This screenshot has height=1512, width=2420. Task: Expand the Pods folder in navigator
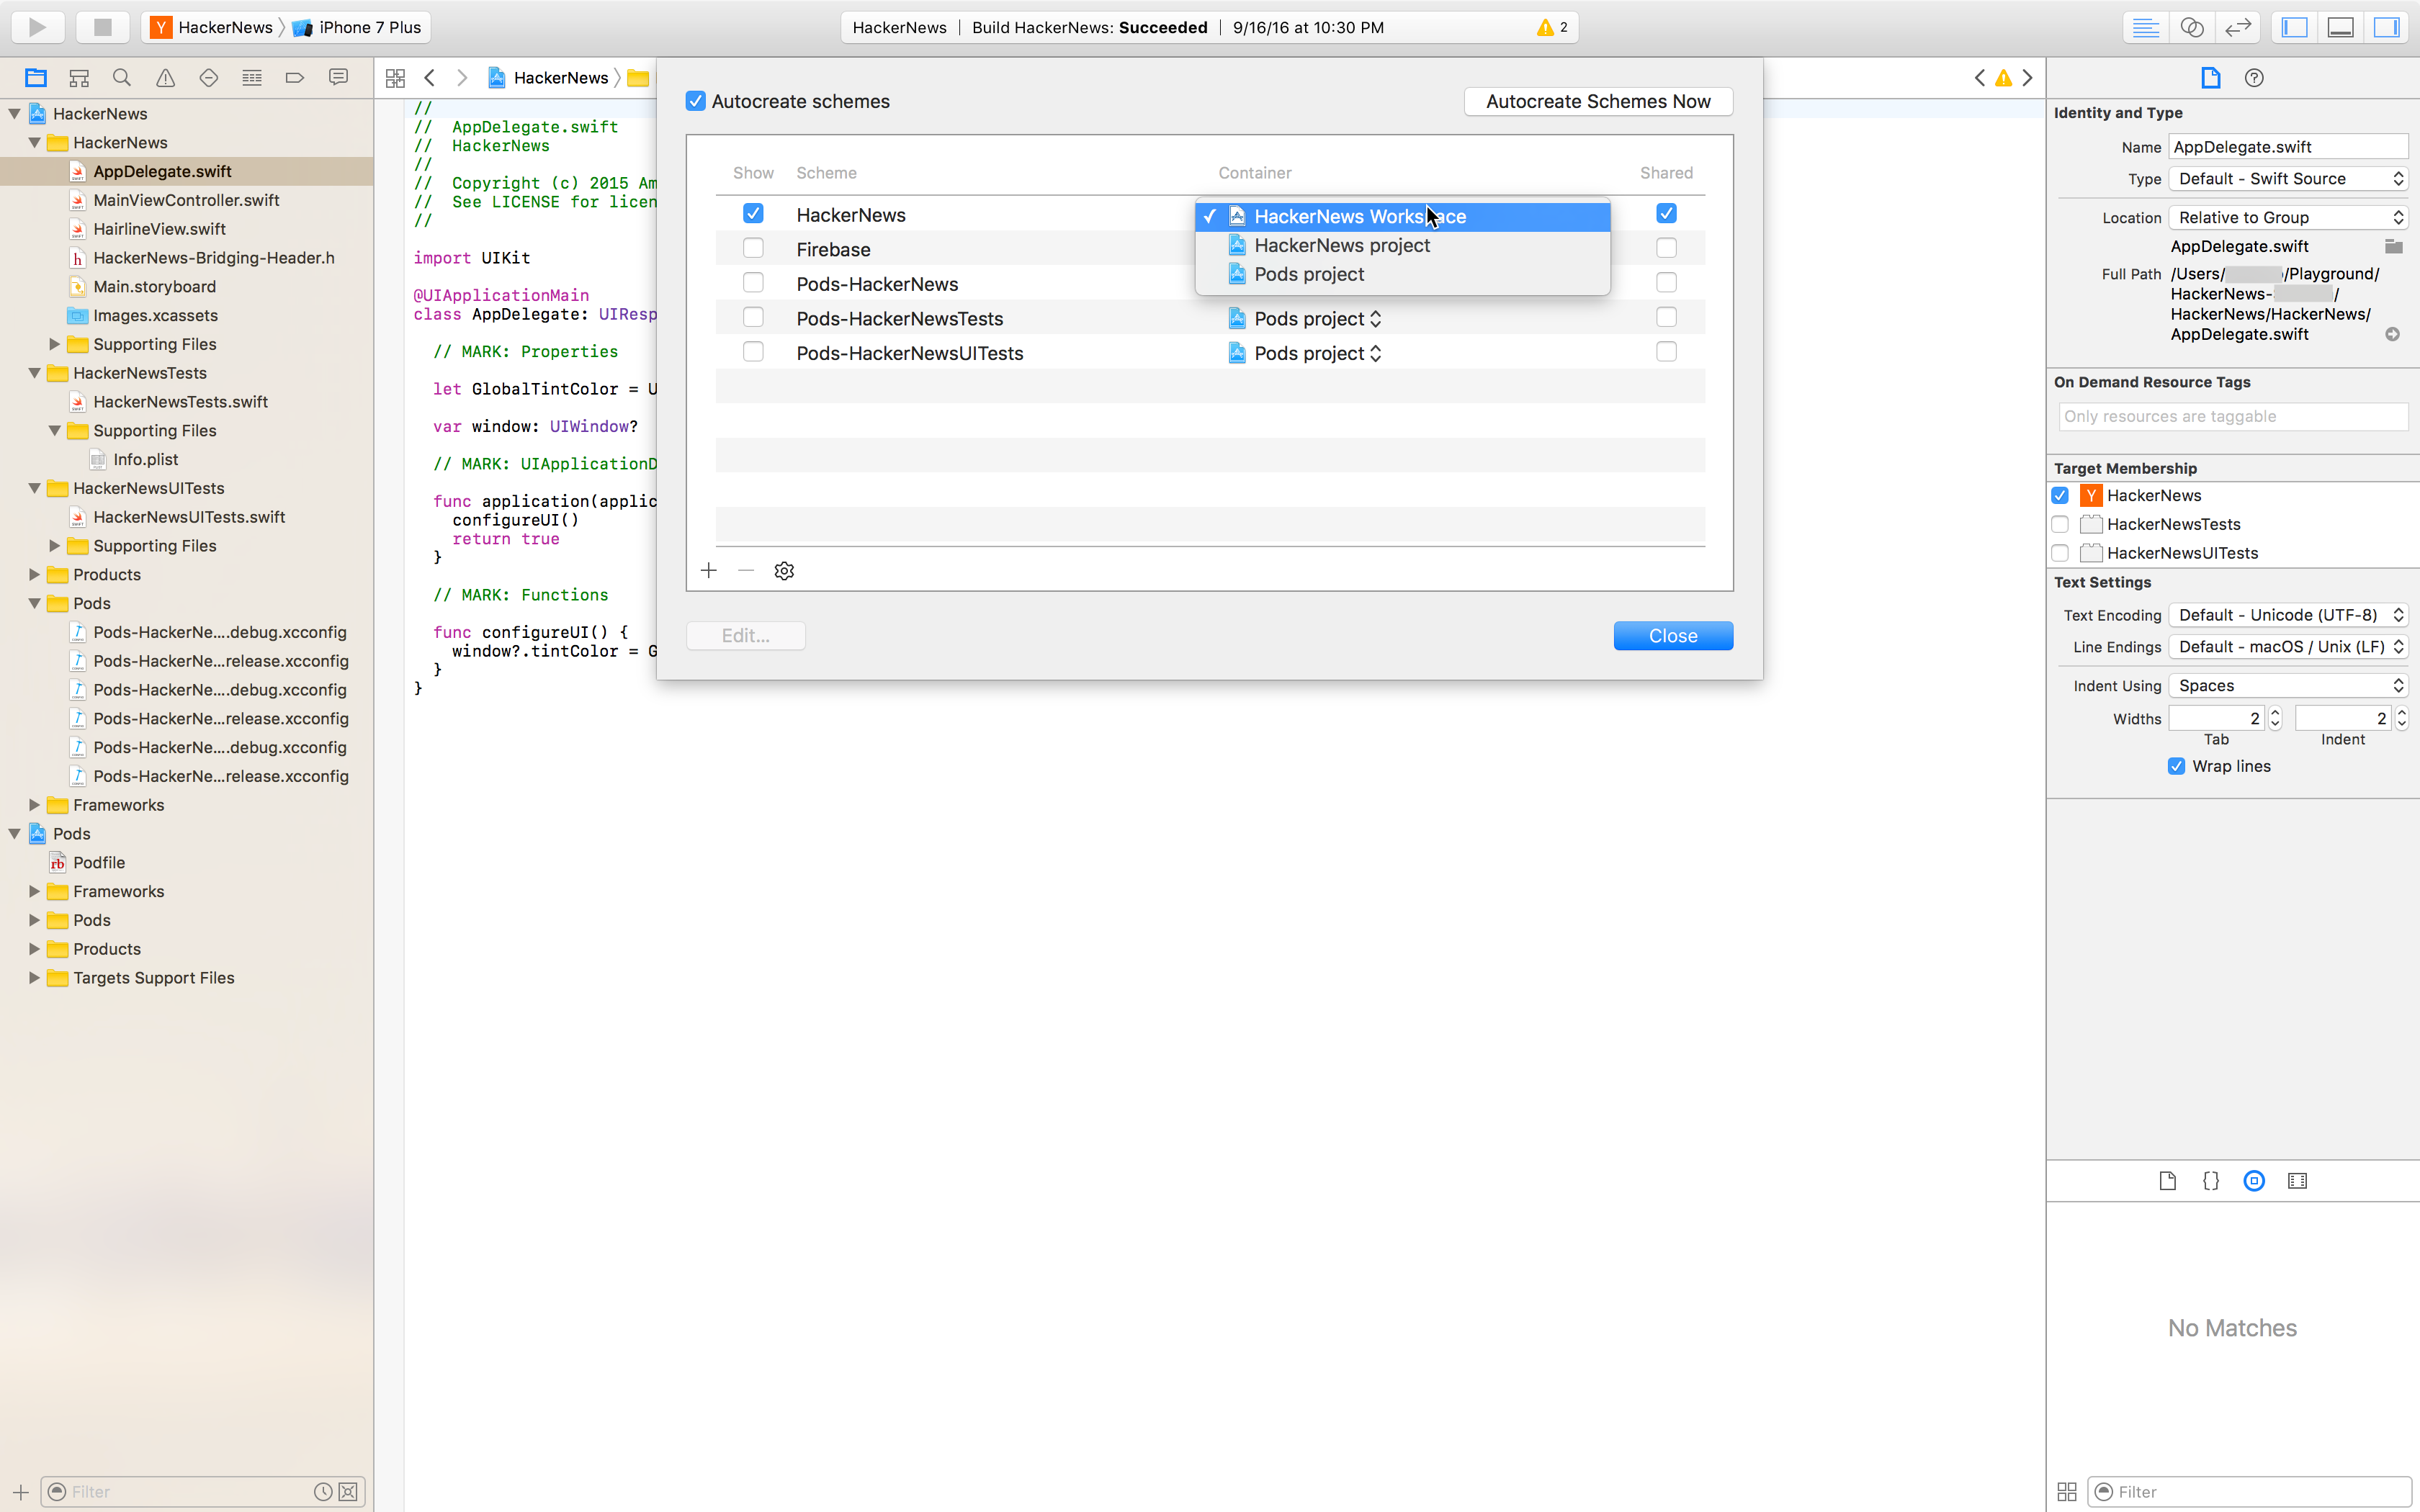click(x=33, y=919)
